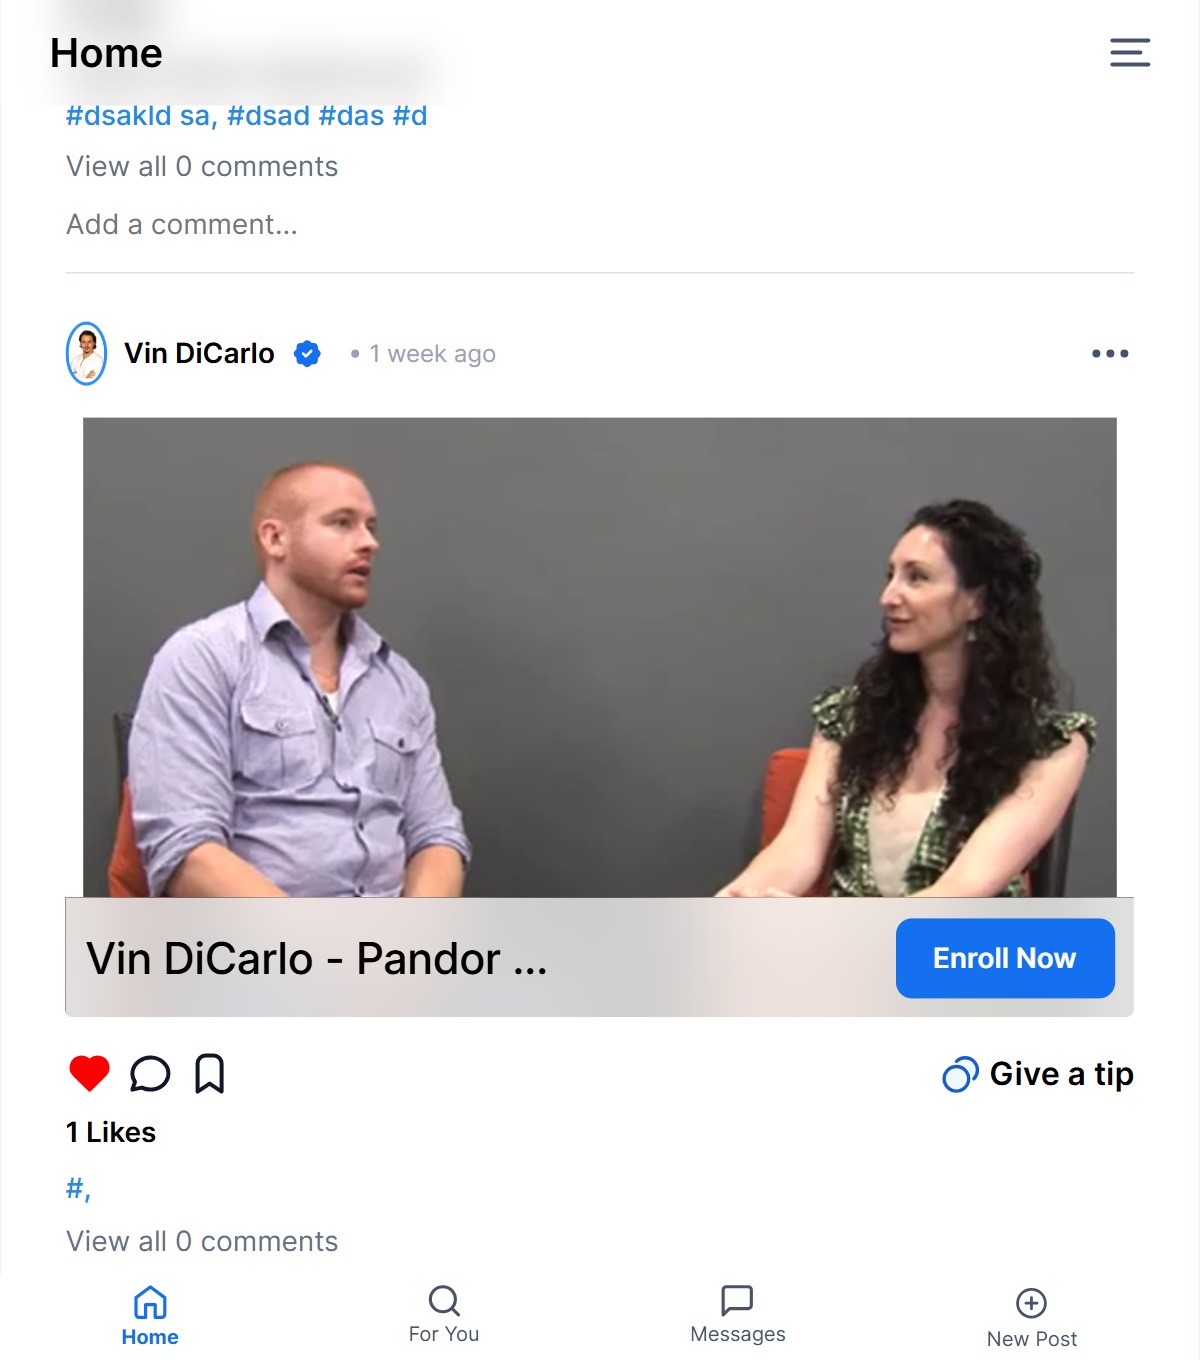Create a New Post
This screenshot has width=1200, height=1360.
click(x=1032, y=1319)
